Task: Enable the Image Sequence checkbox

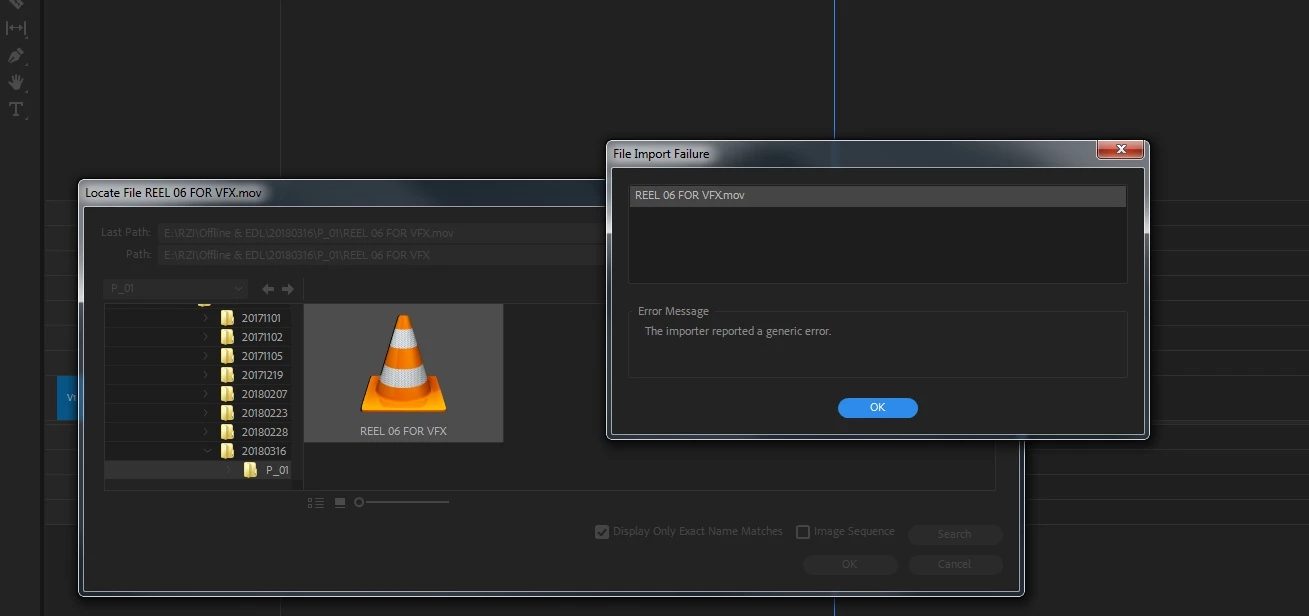Action: [803, 532]
